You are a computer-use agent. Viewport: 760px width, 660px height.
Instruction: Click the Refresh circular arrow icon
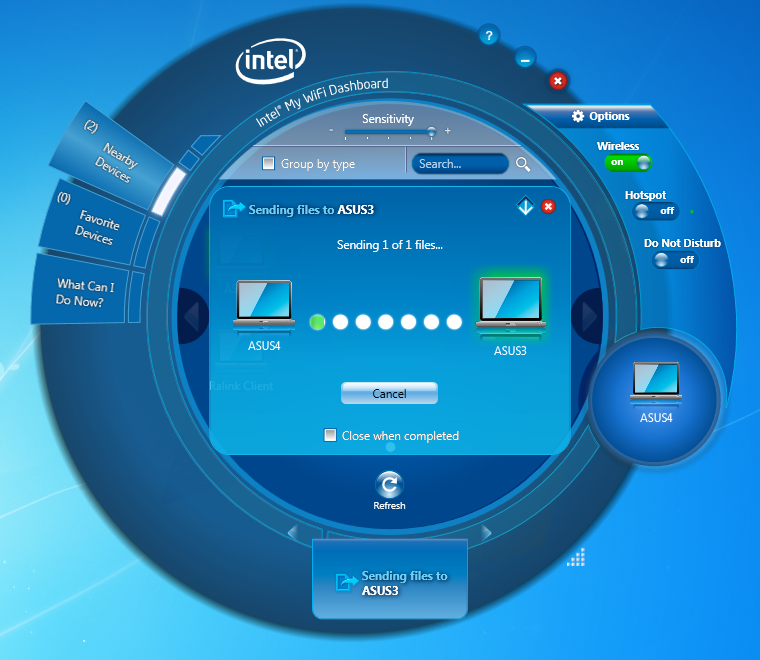pyautogui.click(x=389, y=484)
